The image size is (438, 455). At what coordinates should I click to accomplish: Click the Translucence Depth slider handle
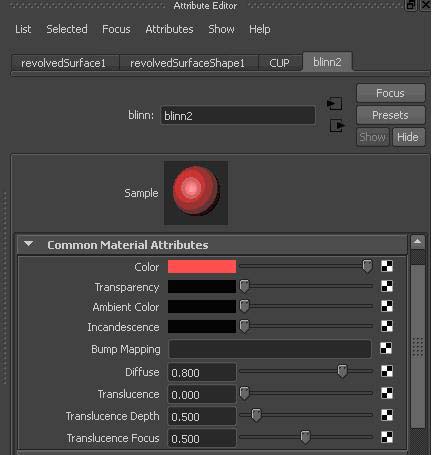[256, 415]
